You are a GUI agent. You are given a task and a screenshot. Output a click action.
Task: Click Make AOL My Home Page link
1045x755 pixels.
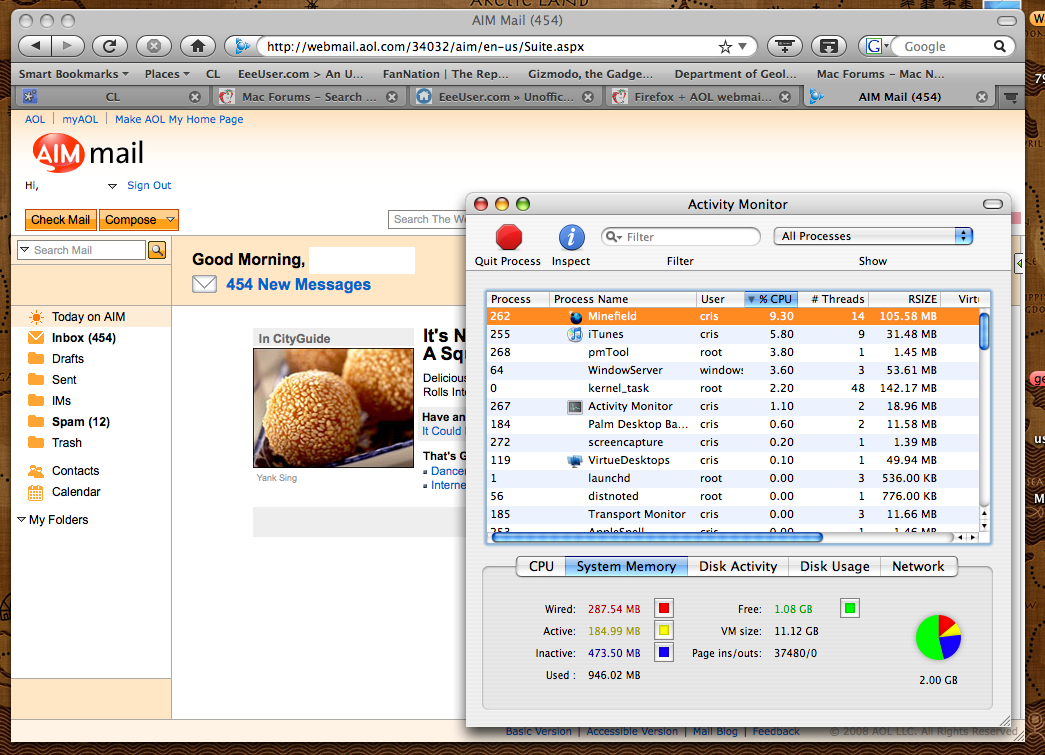click(179, 119)
